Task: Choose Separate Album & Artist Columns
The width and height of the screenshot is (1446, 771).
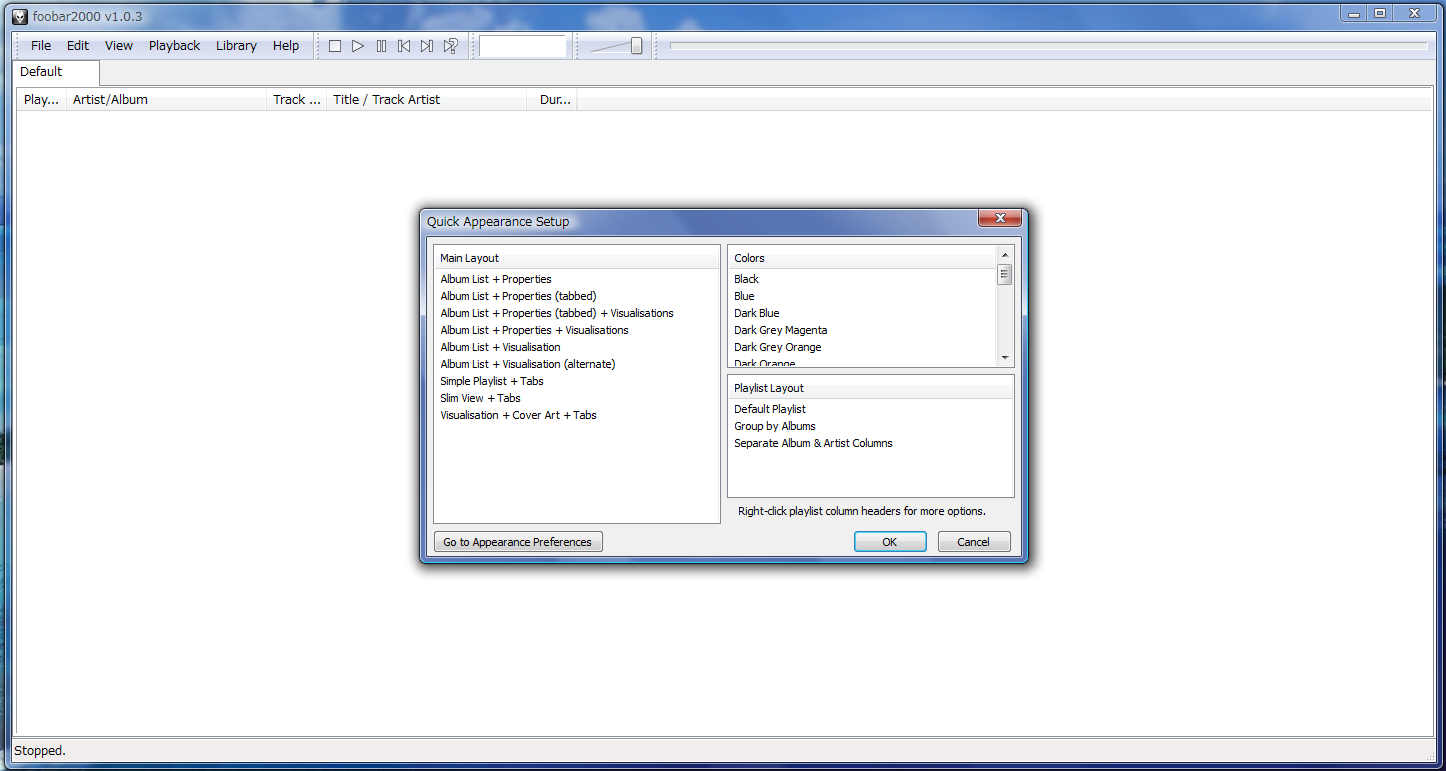Action: pos(814,443)
